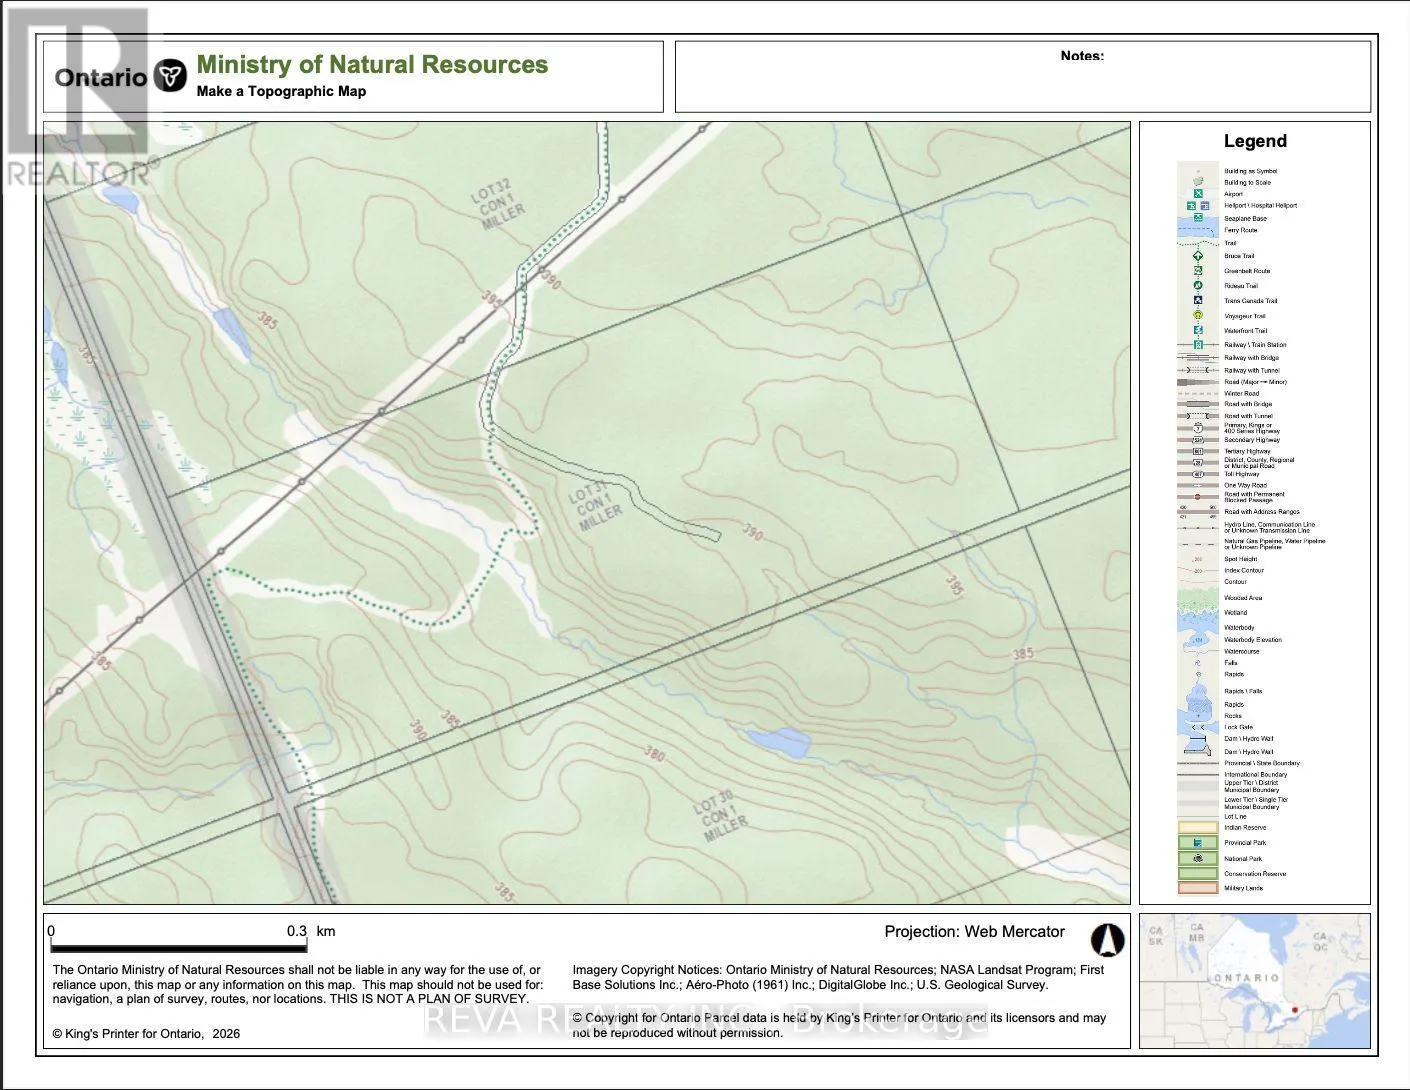The height and width of the screenshot is (1090, 1410).
Task: Click the Indian Reserve legend swatch
Action: point(1197,828)
